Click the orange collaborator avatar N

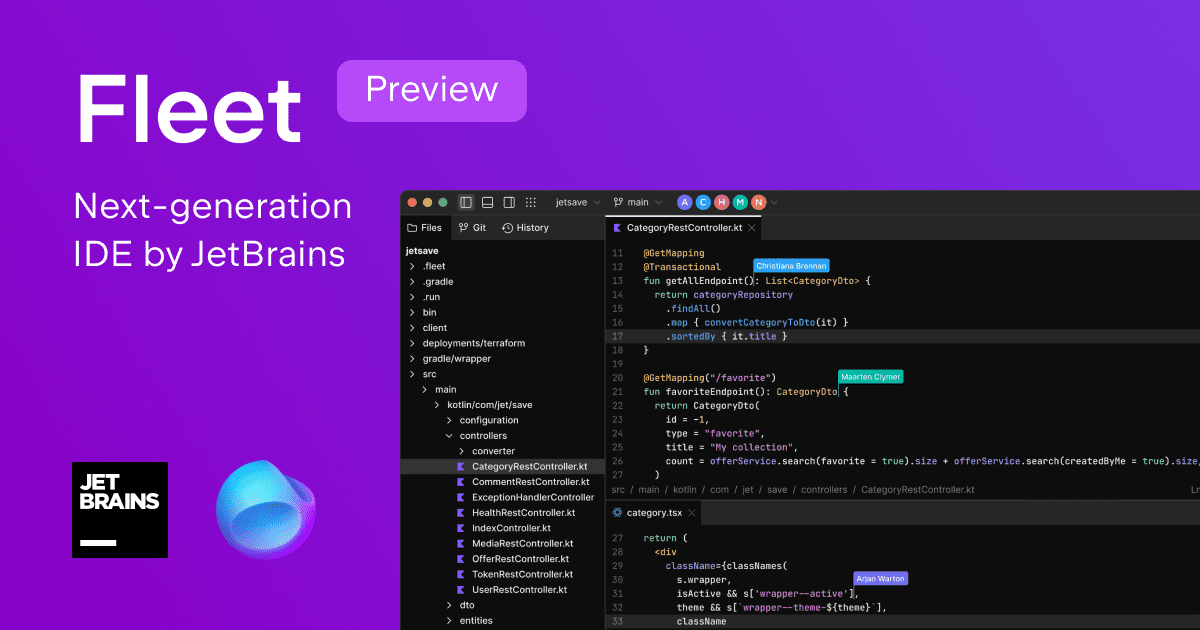758,202
